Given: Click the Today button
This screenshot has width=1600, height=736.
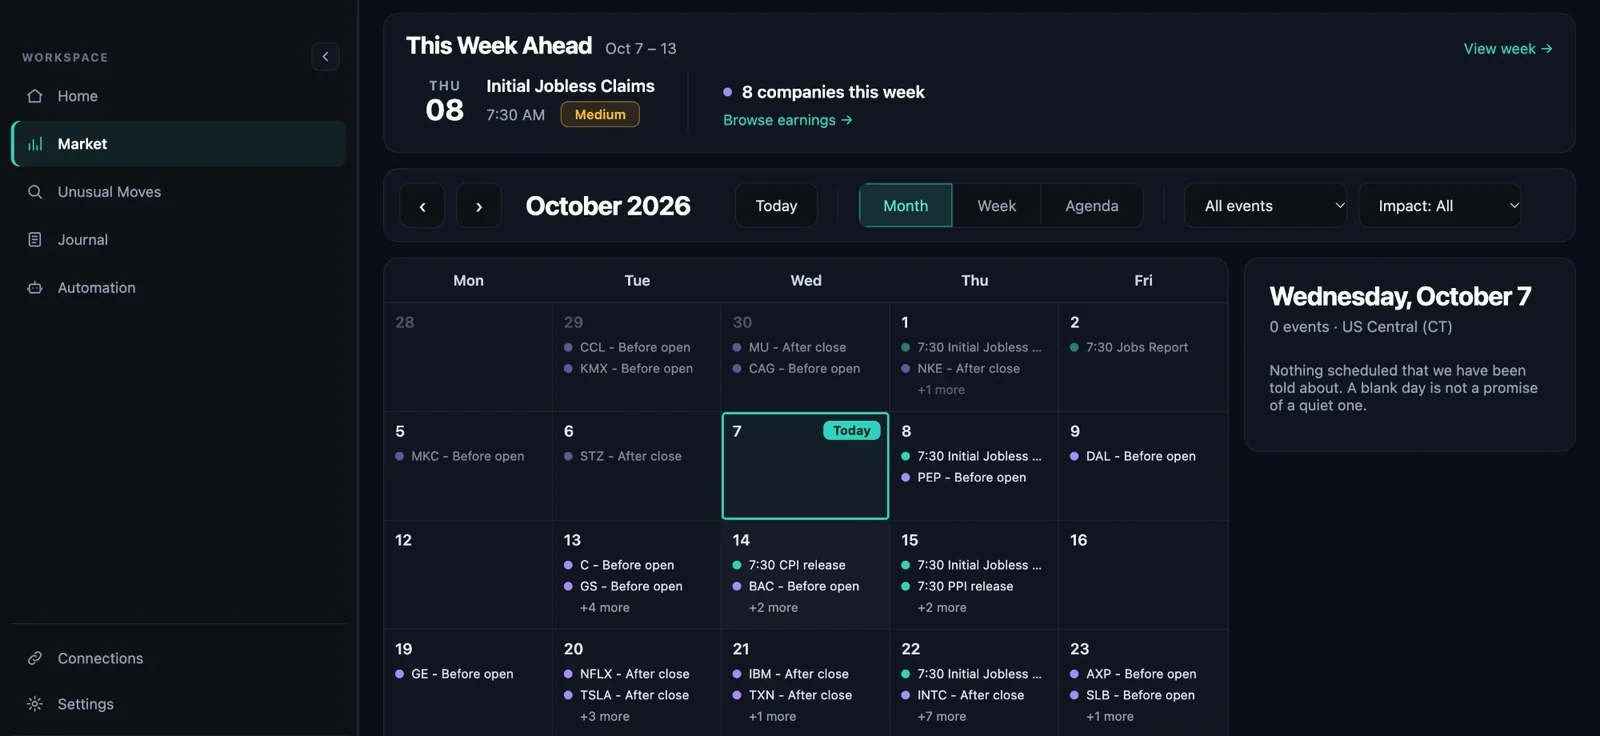Looking at the screenshot, I should (x=776, y=206).
